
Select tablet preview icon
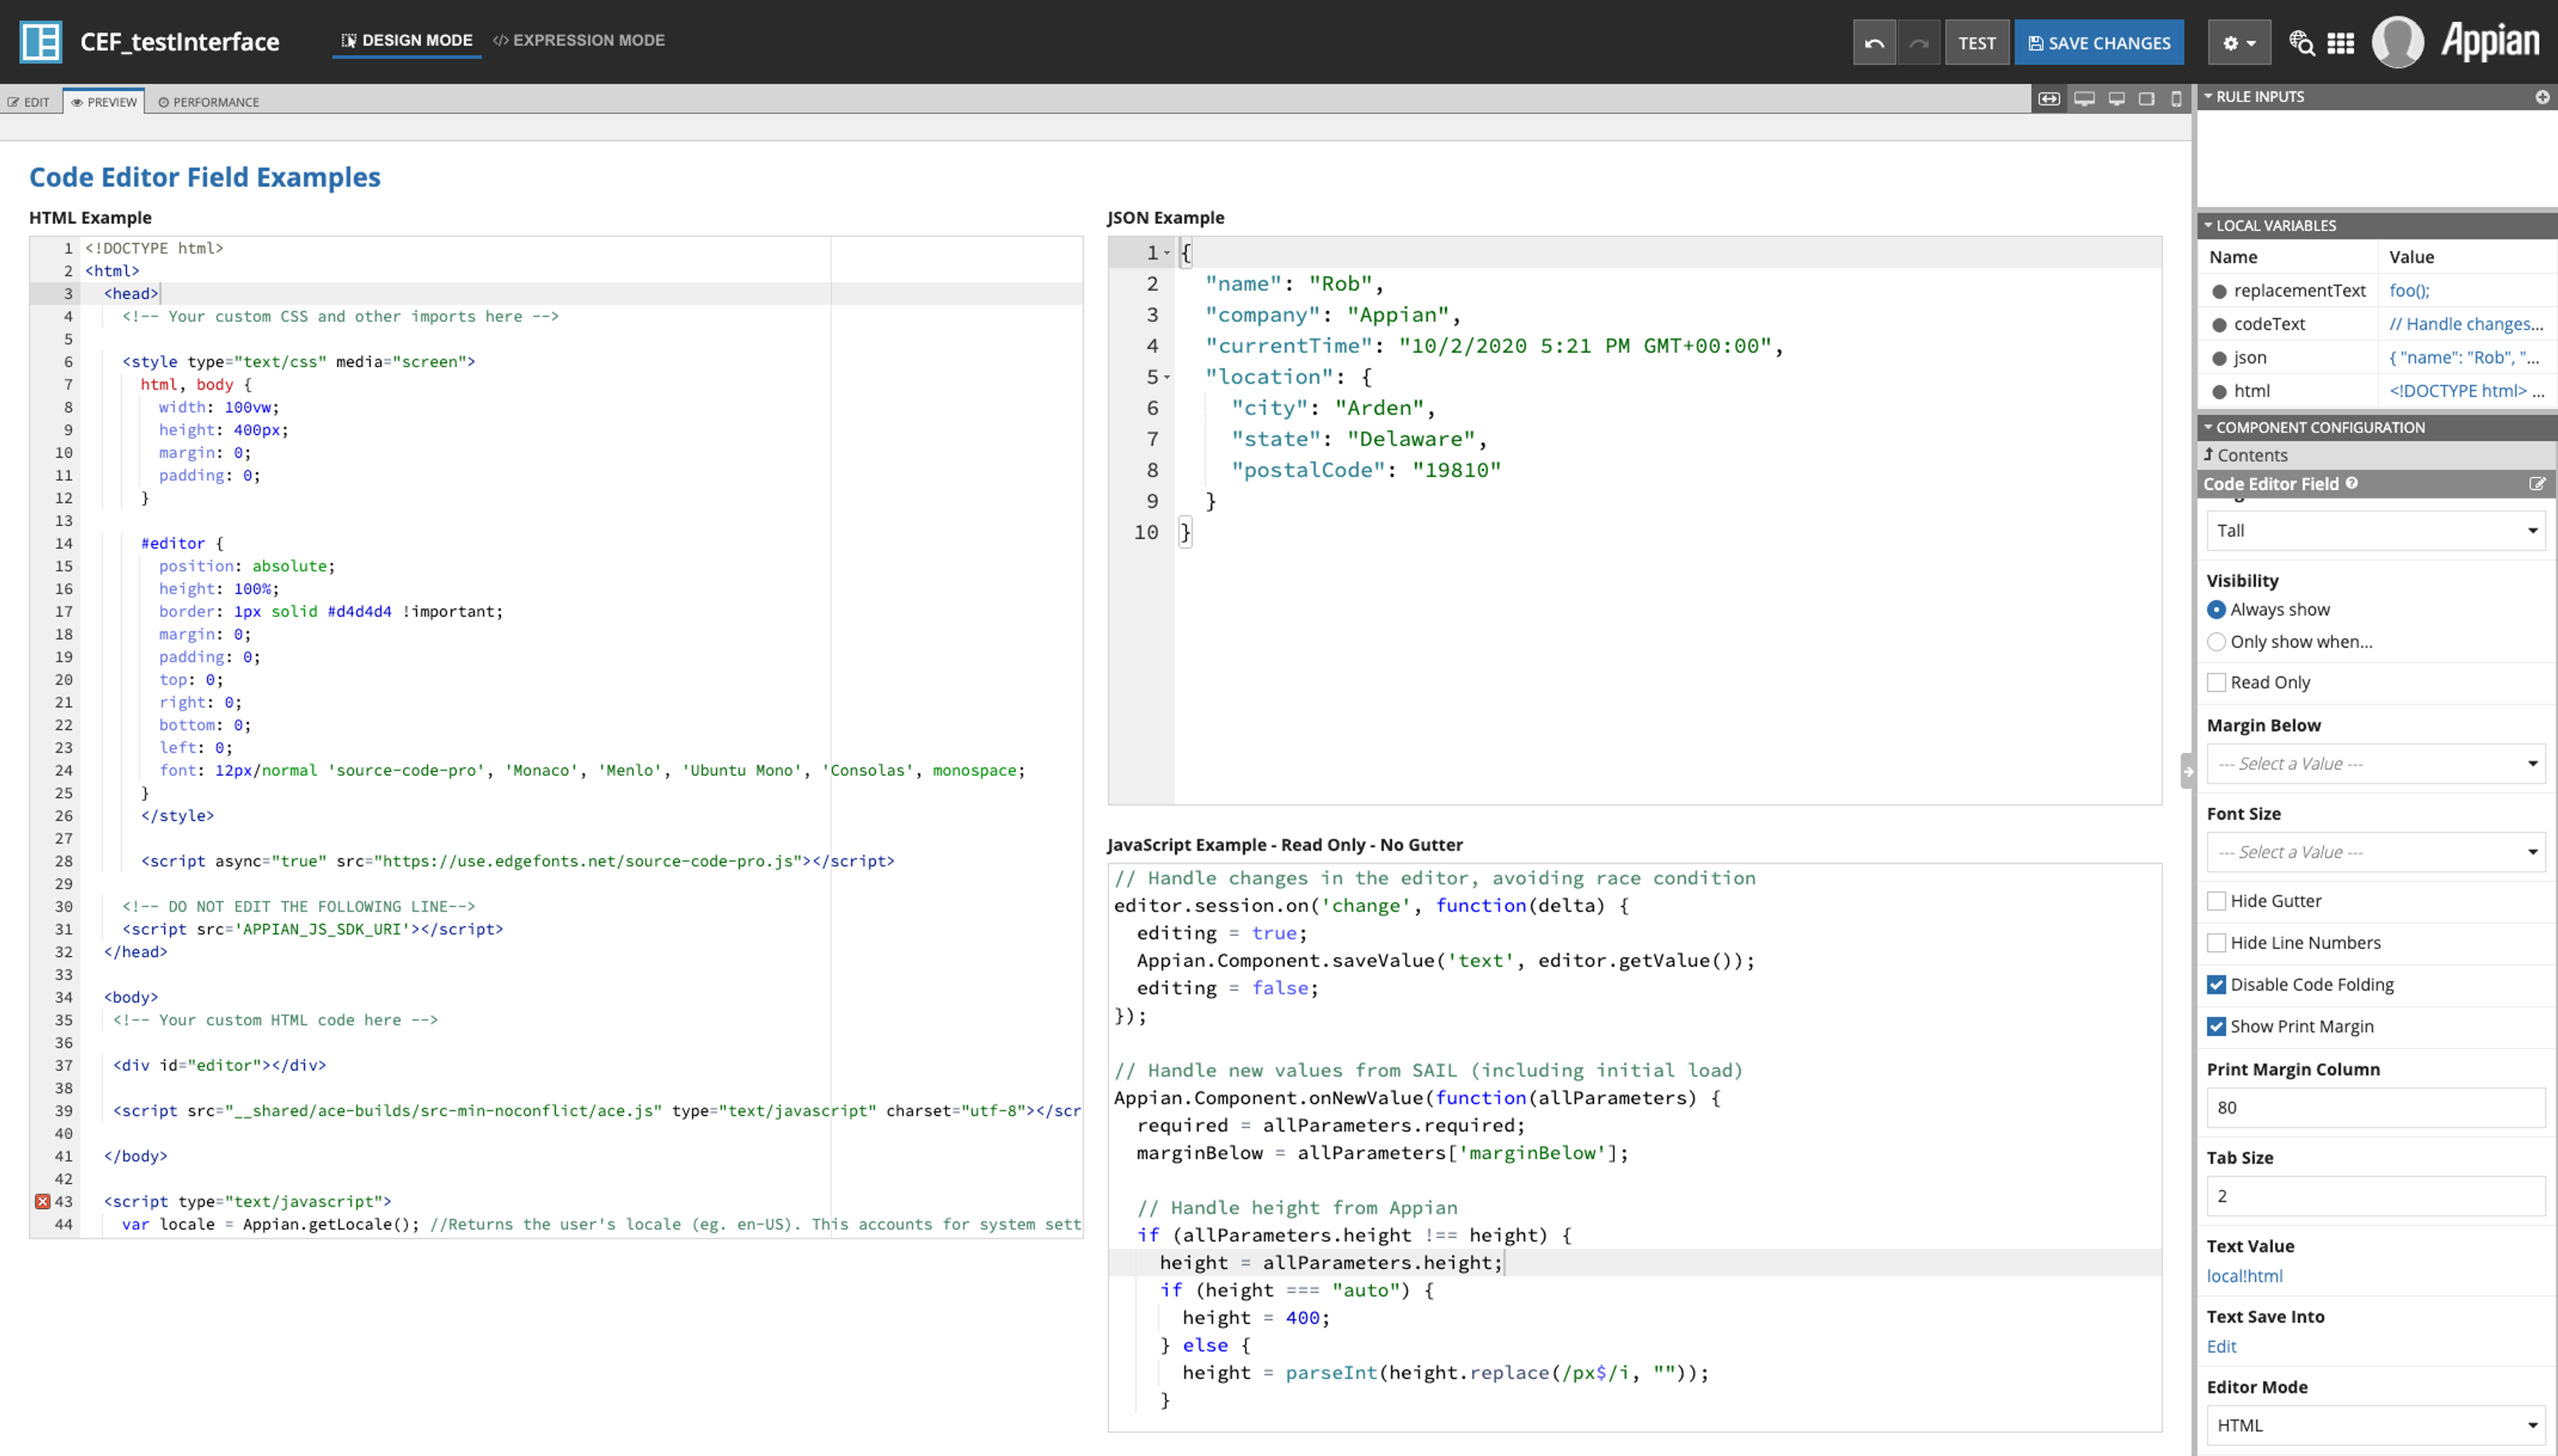(2146, 99)
